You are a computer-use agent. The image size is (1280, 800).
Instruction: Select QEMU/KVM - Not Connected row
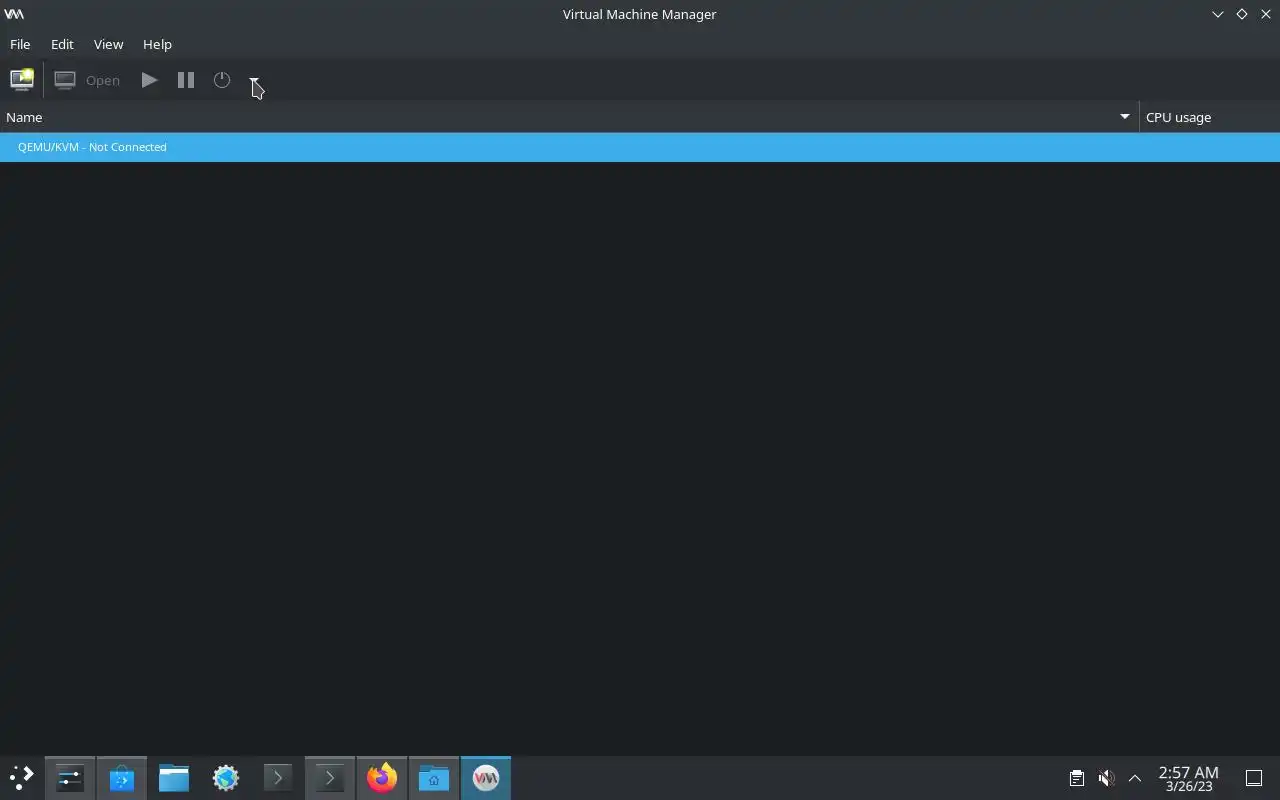point(640,147)
